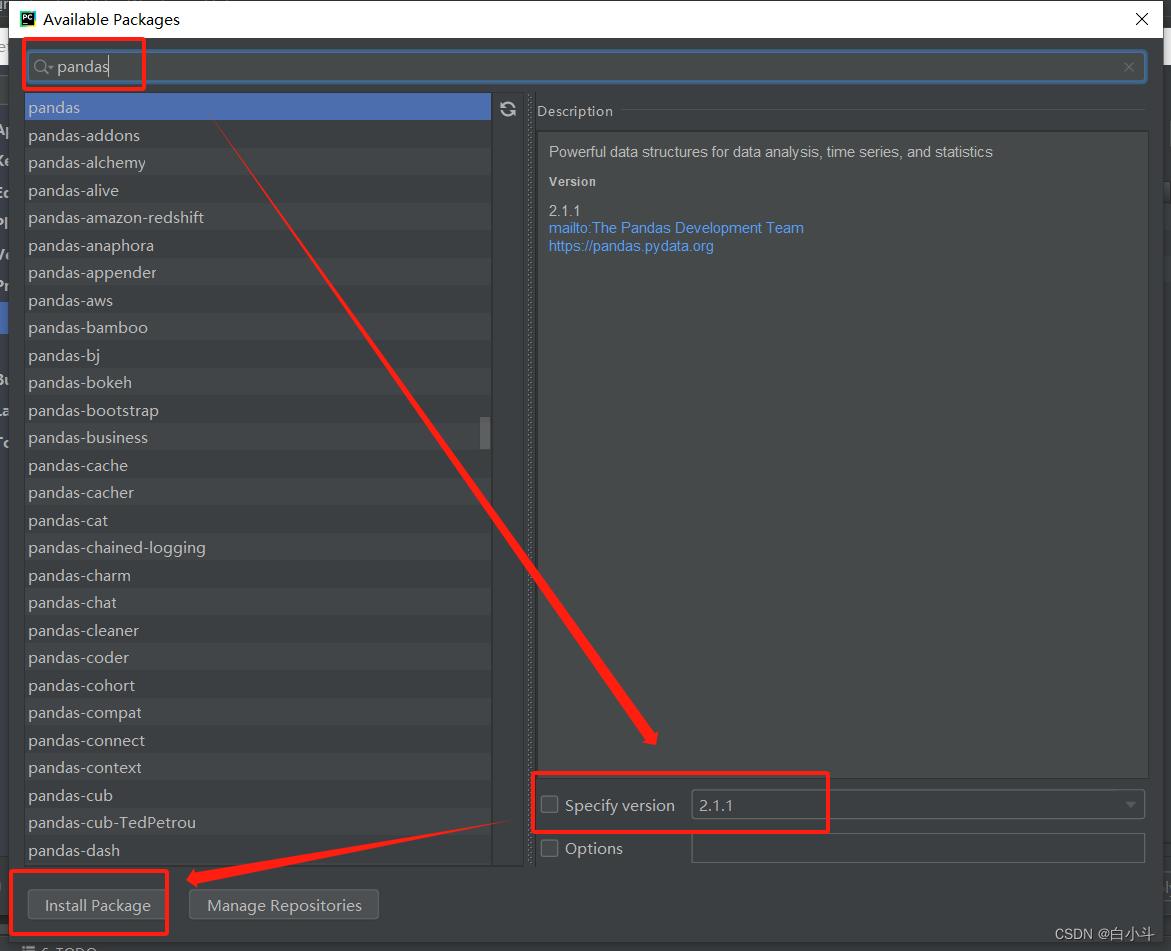Select pandas-cleaner in the list
Screen dimensions: 1171x951
coord(258,630)
